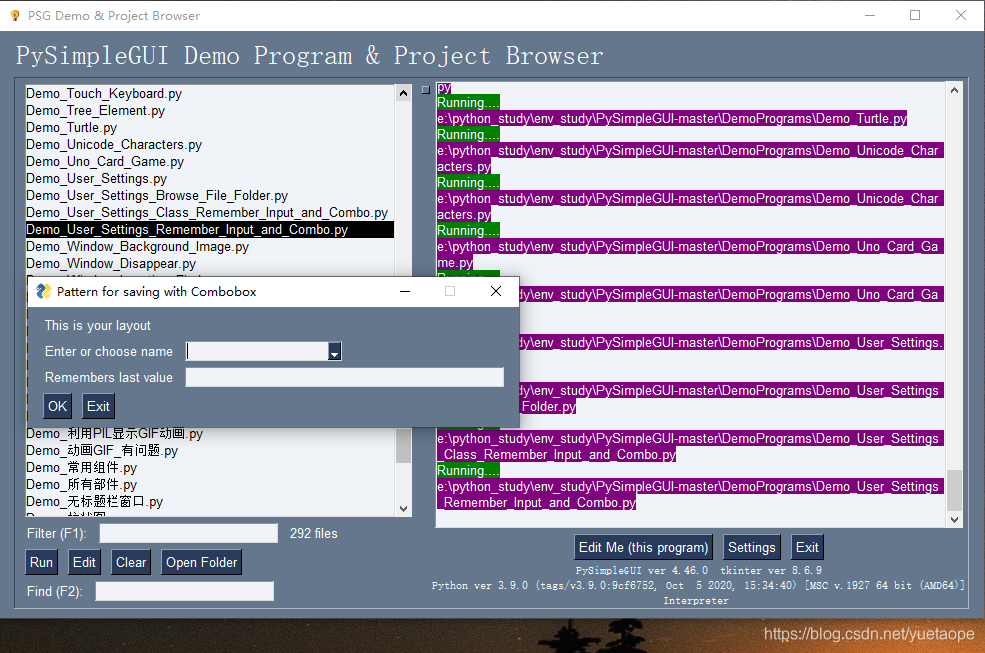Click the Class_Remember_Input_and_Combo.py output line

click(x=557, y=454)
